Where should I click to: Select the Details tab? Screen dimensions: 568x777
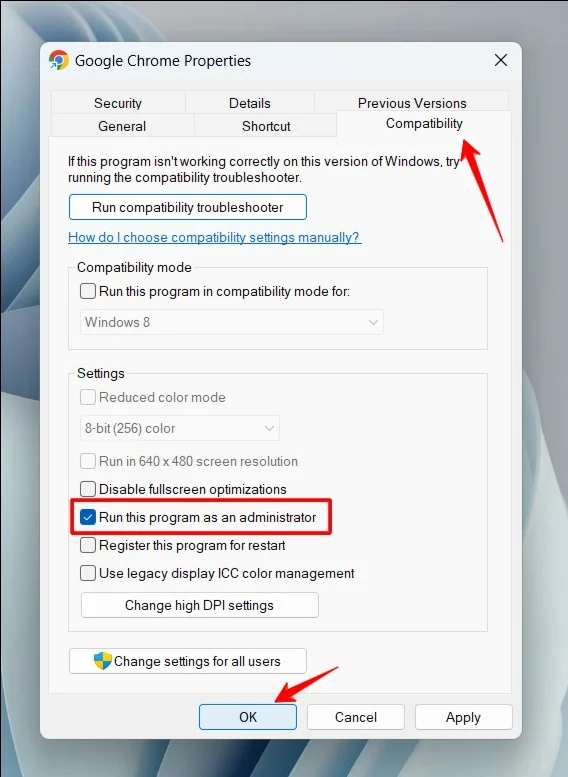click(x=250, y=103)
